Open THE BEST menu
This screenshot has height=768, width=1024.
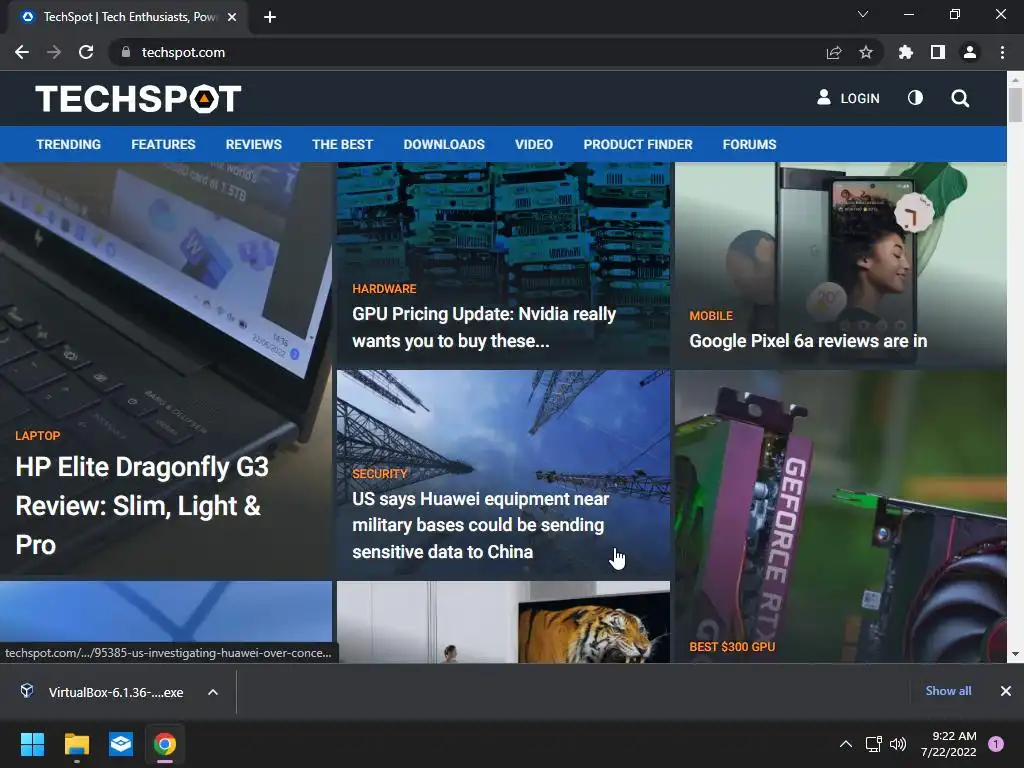pos(342,144)
